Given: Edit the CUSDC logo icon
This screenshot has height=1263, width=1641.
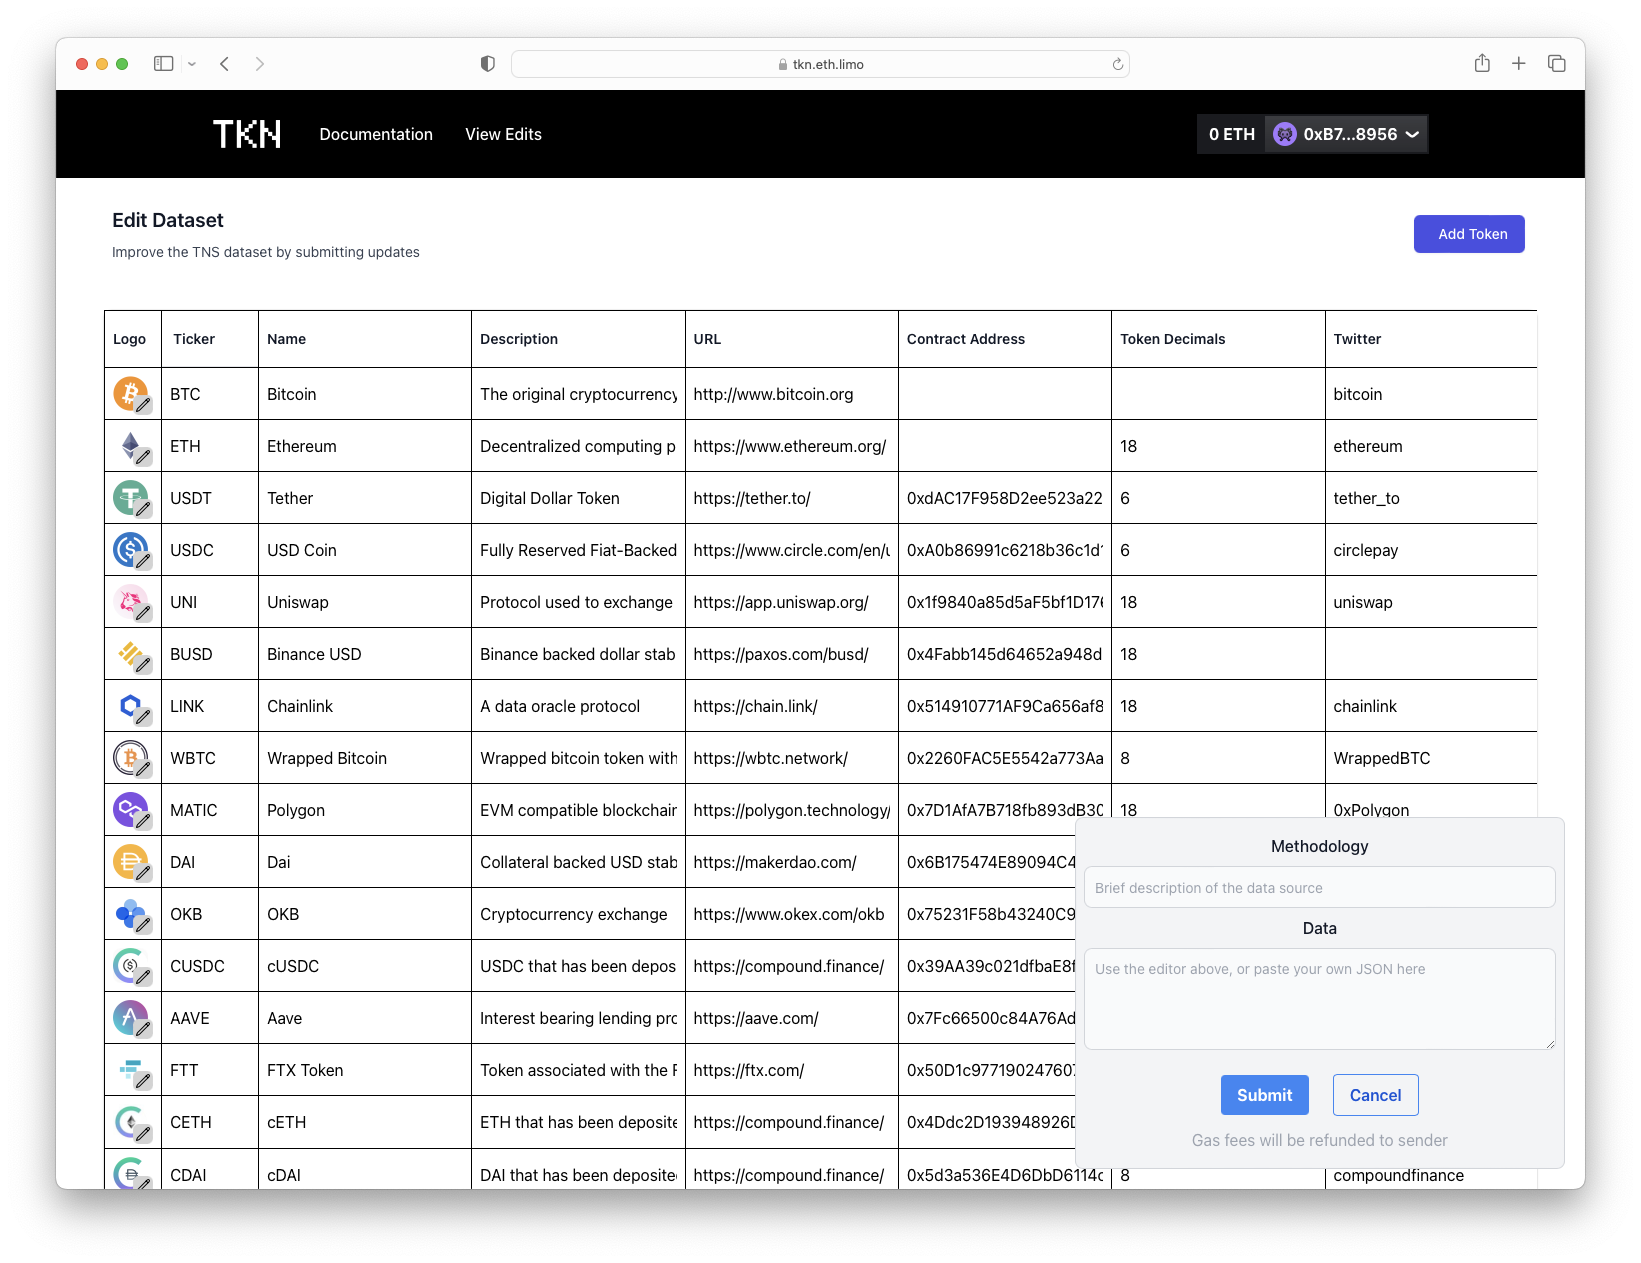Looking at the screenshot, I should point(144,977).
